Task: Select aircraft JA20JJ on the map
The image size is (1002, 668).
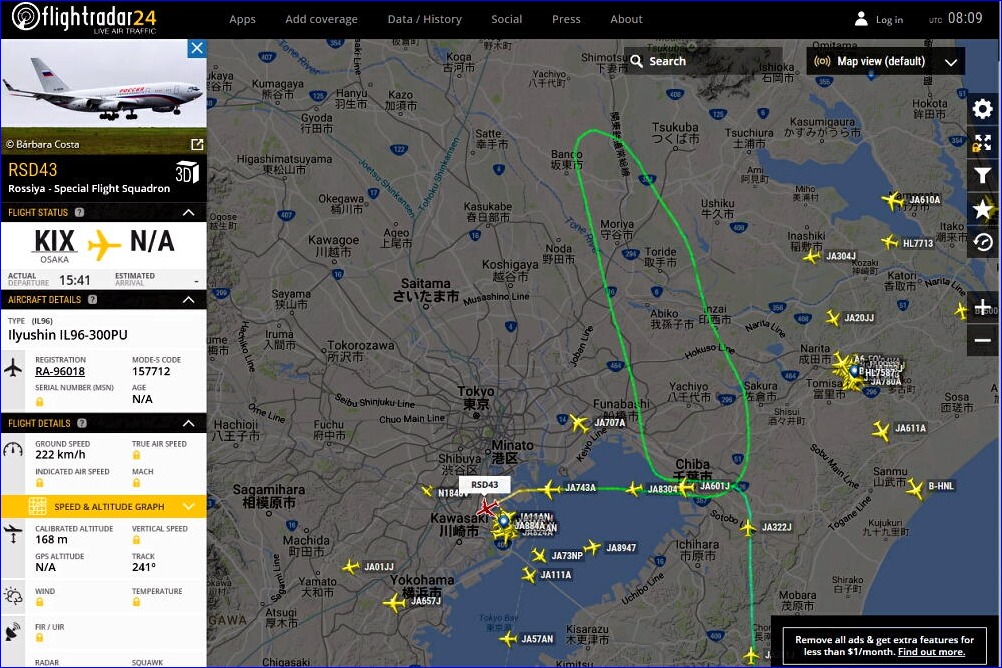Action: point(832,318)
